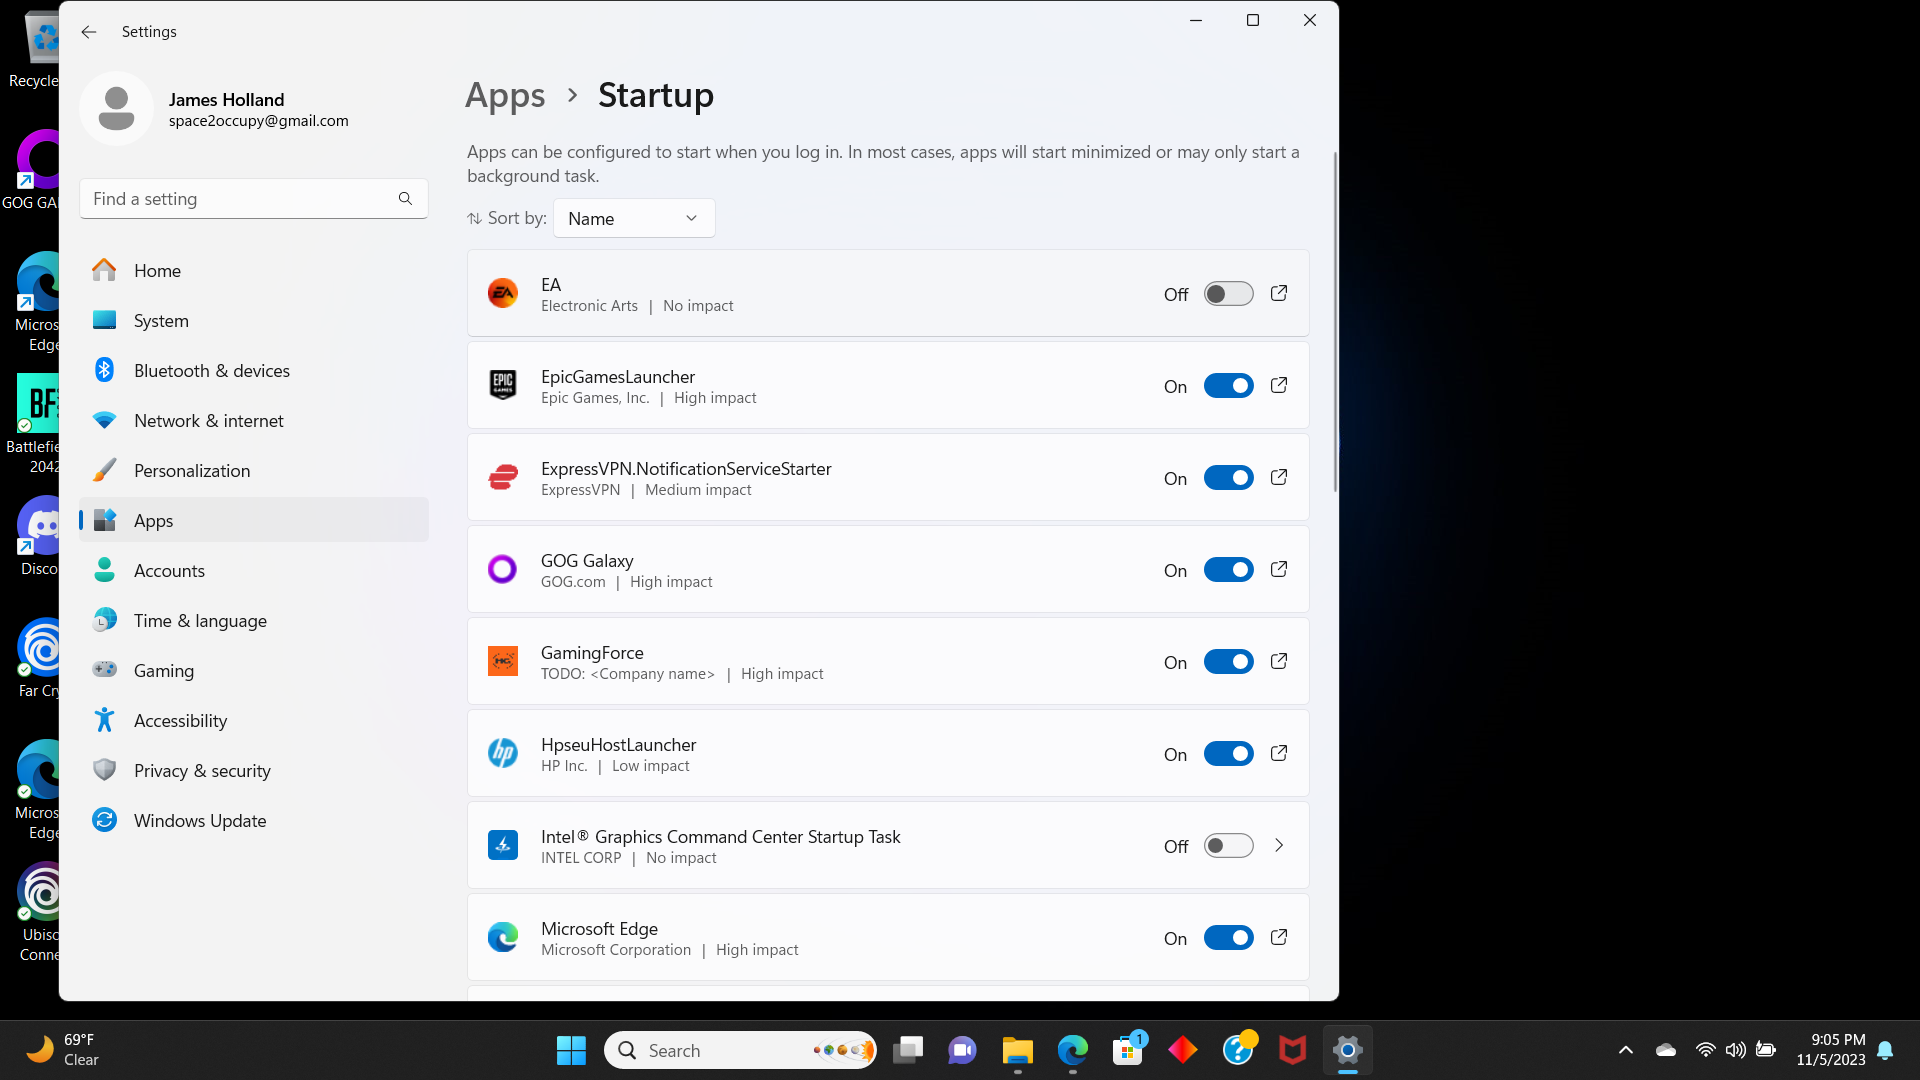1920x1080 pixels.
Task: Go back with the Settings back arrow
Action: click(x=89, y=32)
